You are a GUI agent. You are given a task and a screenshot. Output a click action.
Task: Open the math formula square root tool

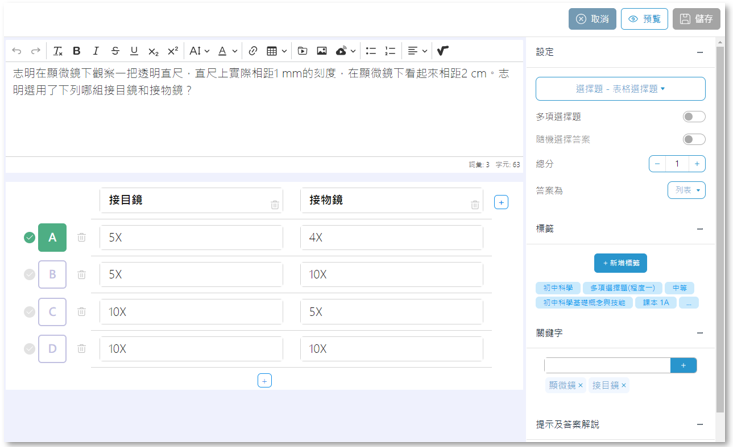[x=443, y=50]
